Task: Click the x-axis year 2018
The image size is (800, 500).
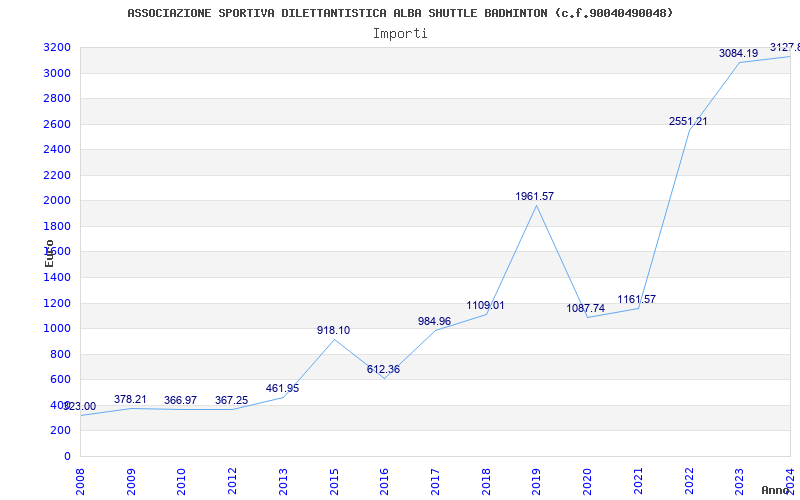Action: click(x=486, y=481)
